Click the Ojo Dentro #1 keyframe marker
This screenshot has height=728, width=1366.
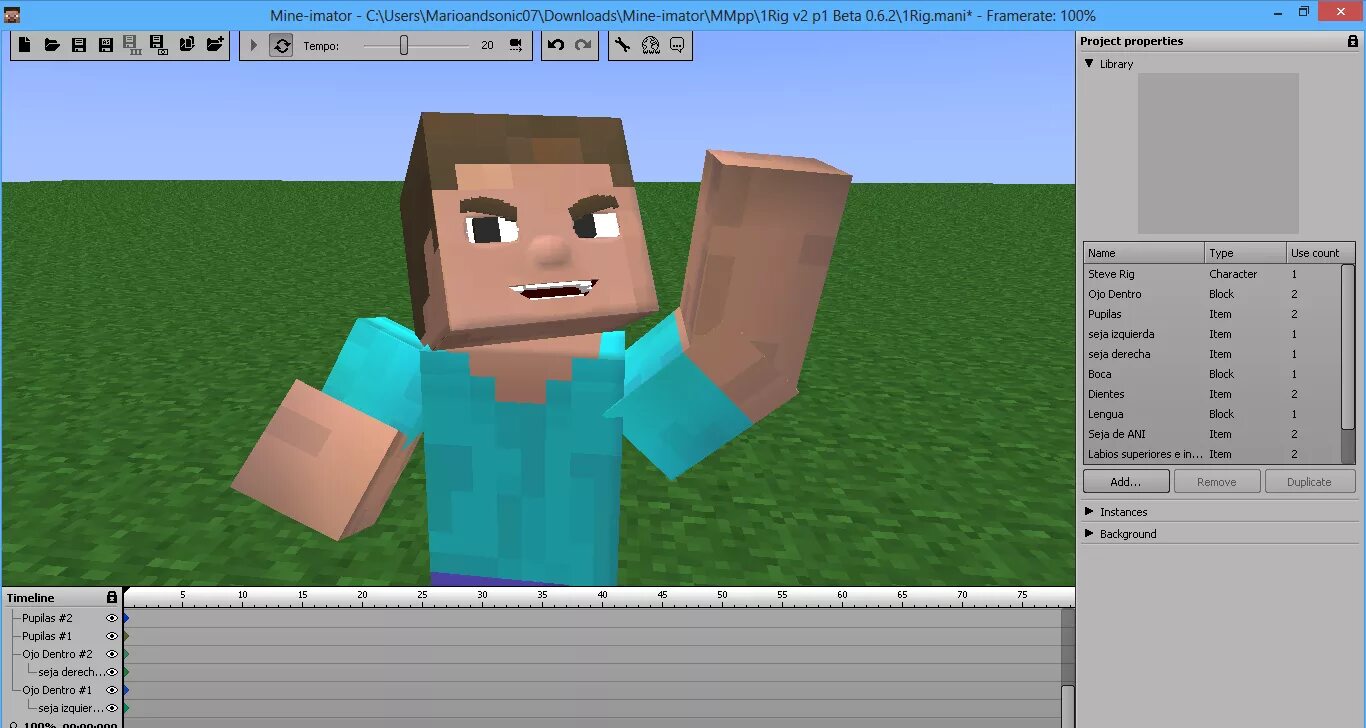click(126, 690)
